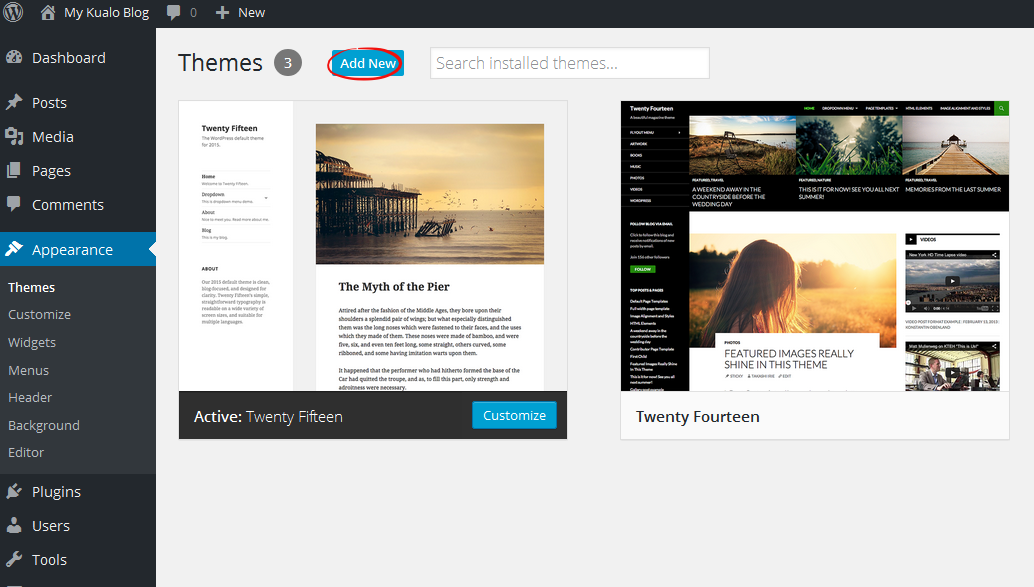This screenshot has height=587, width=1034.
Task: Click the home icon beside My Kualo Blog
Action: point(47,13)
